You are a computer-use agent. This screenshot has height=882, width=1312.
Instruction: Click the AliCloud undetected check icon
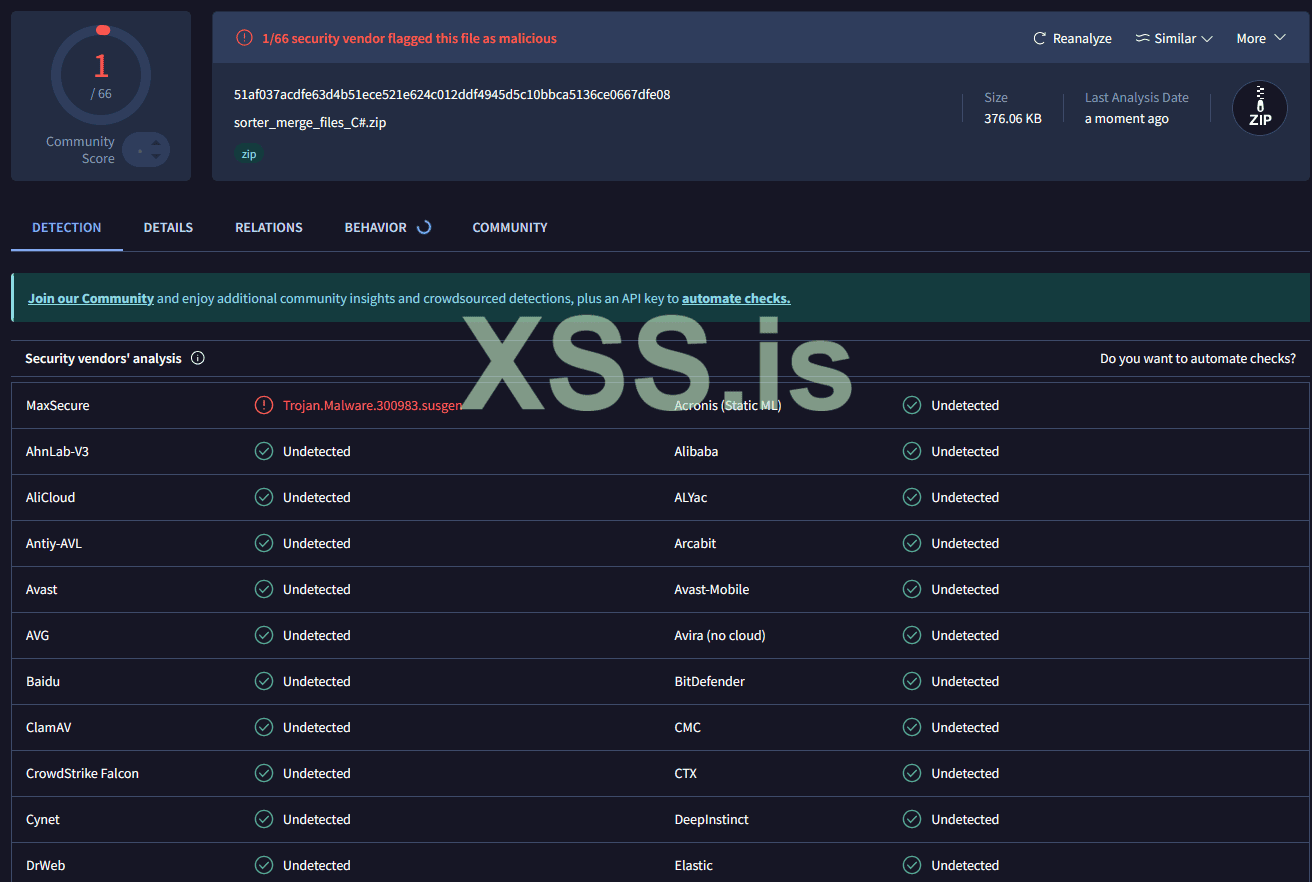coord(264,497)
